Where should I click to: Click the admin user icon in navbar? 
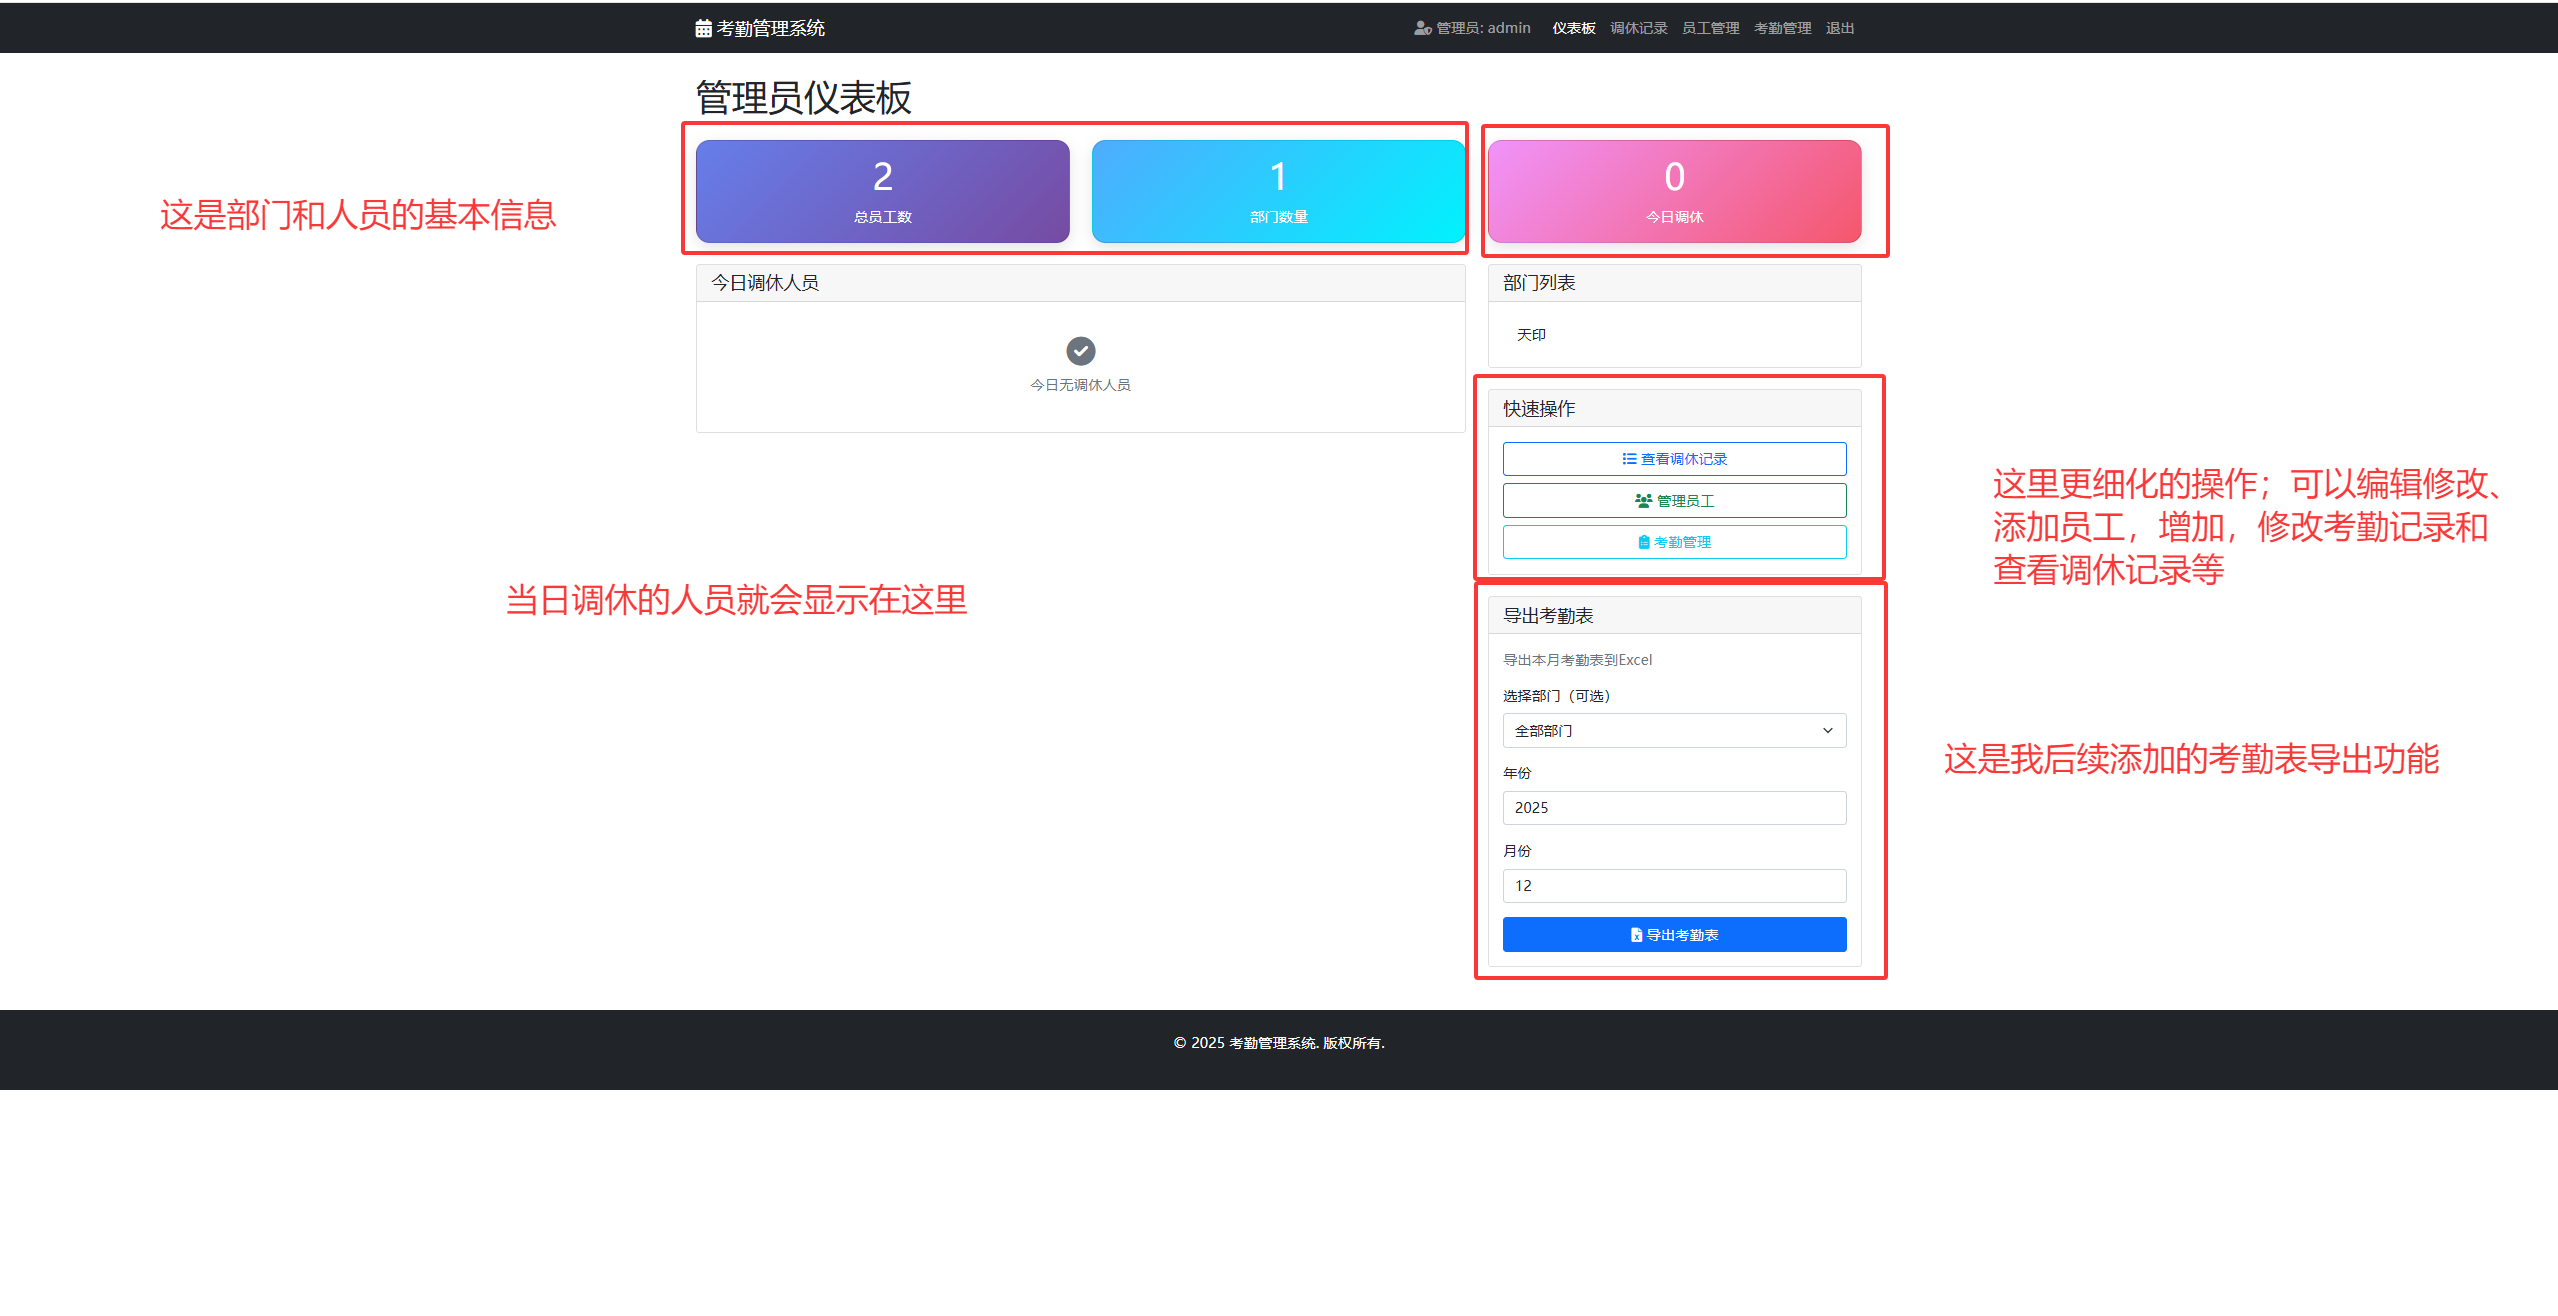tap(1422, 28)
